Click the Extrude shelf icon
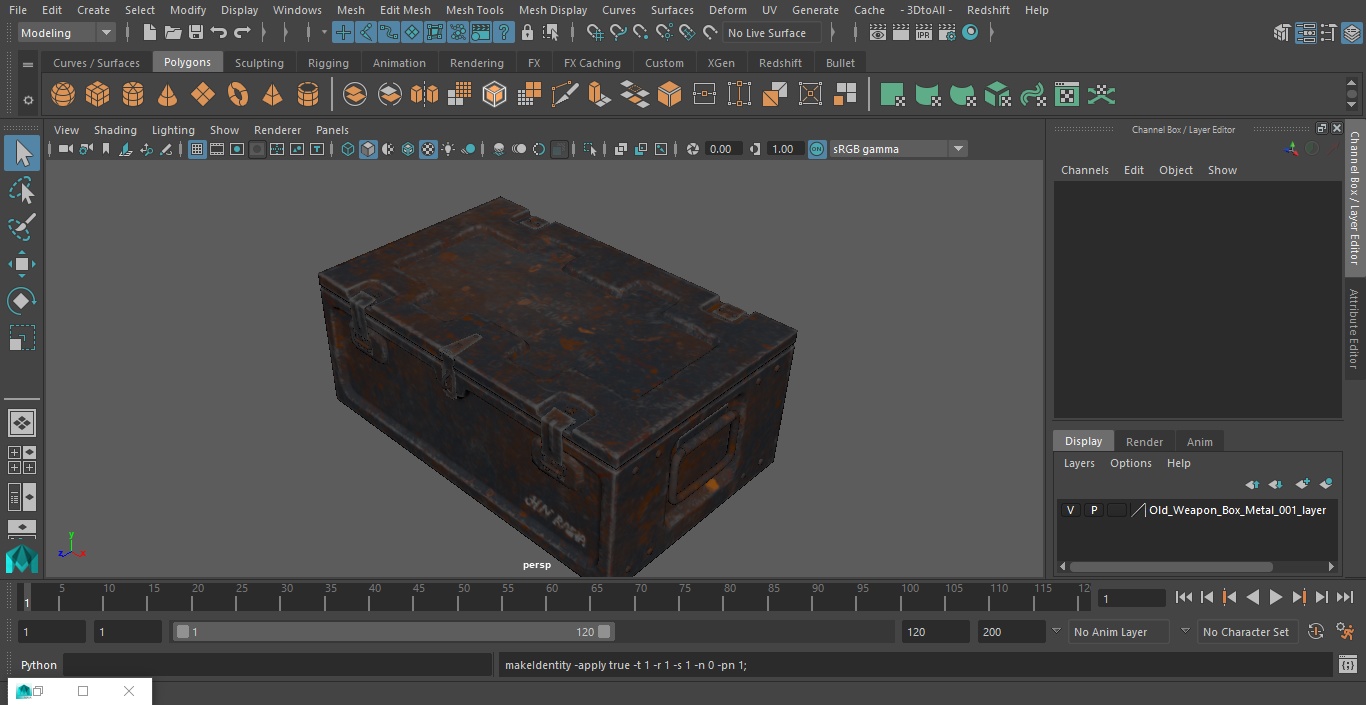1366x705 pixels. point(599,95)
